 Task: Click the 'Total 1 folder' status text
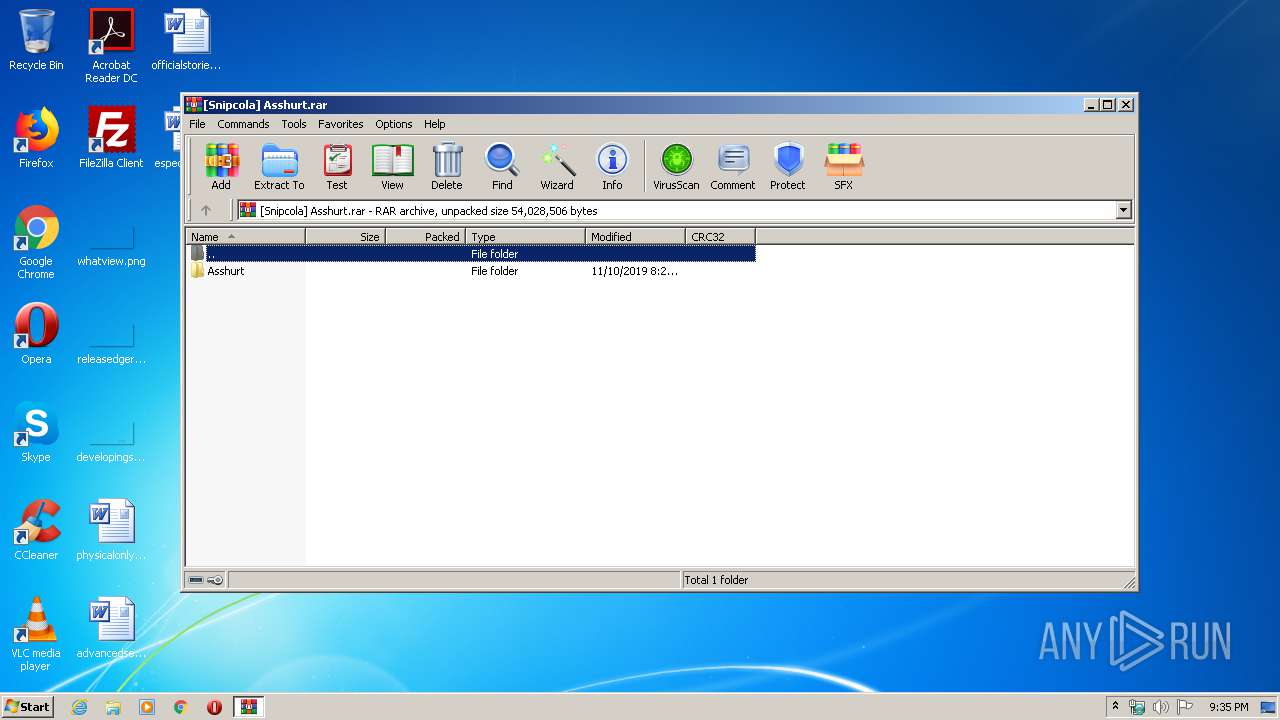point(716,580)
